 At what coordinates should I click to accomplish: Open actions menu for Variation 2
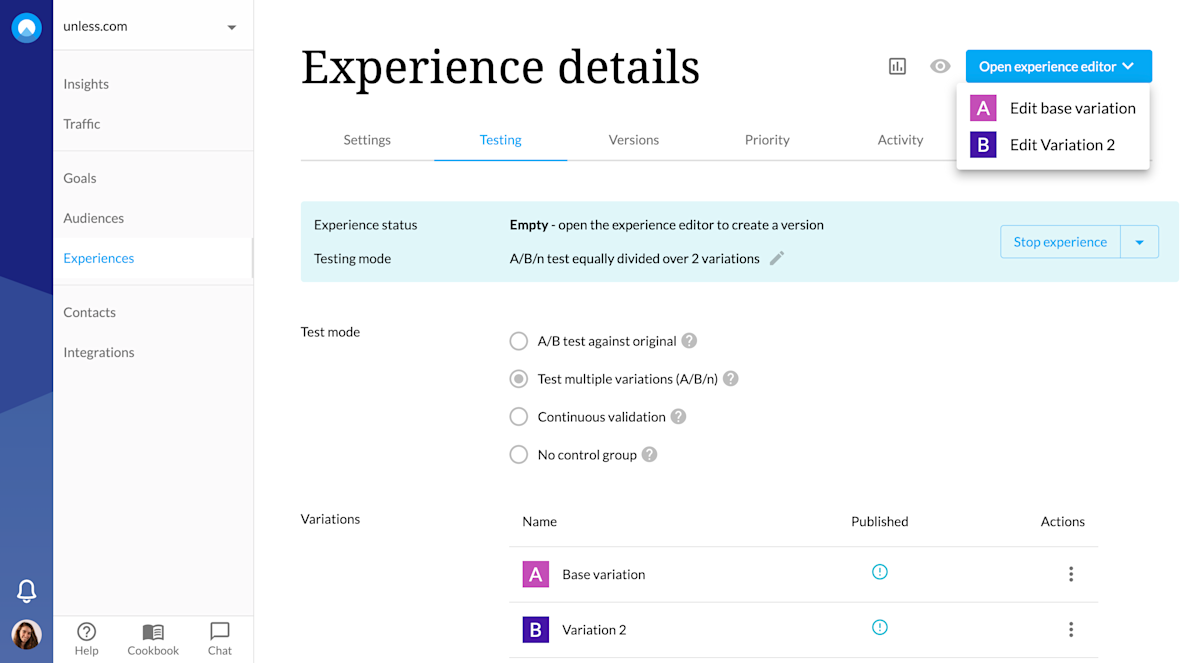[1071, 629]
